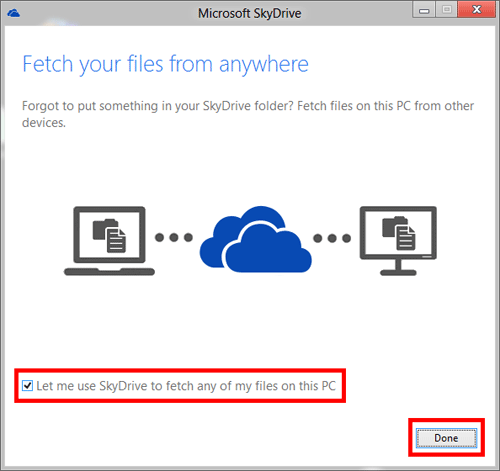Minimize the Microsoft SkyDrive window

pos(424,10)
